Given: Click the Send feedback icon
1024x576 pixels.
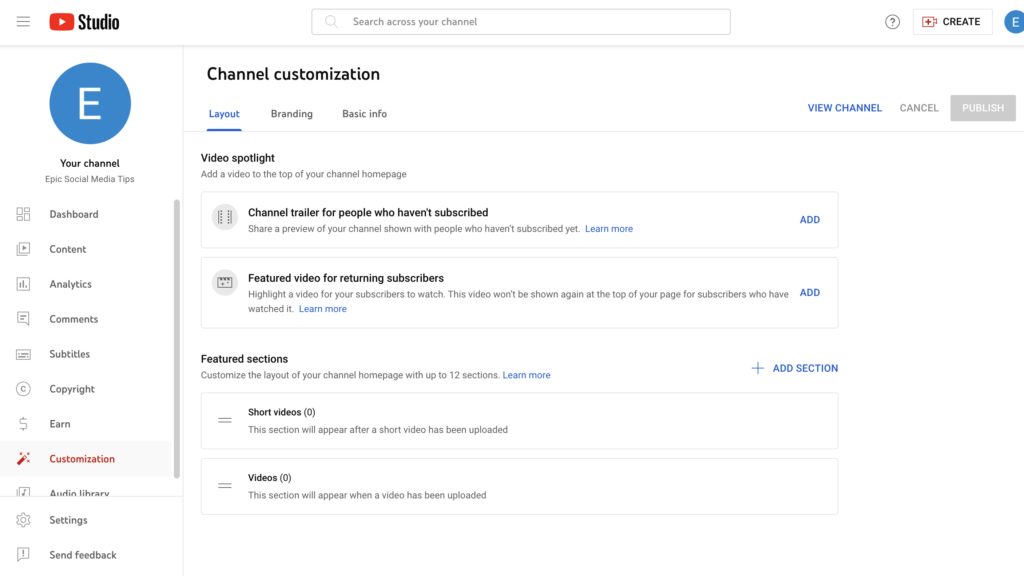Looking at the screenshot, I should pyautogui.click(x=23, y=555).
